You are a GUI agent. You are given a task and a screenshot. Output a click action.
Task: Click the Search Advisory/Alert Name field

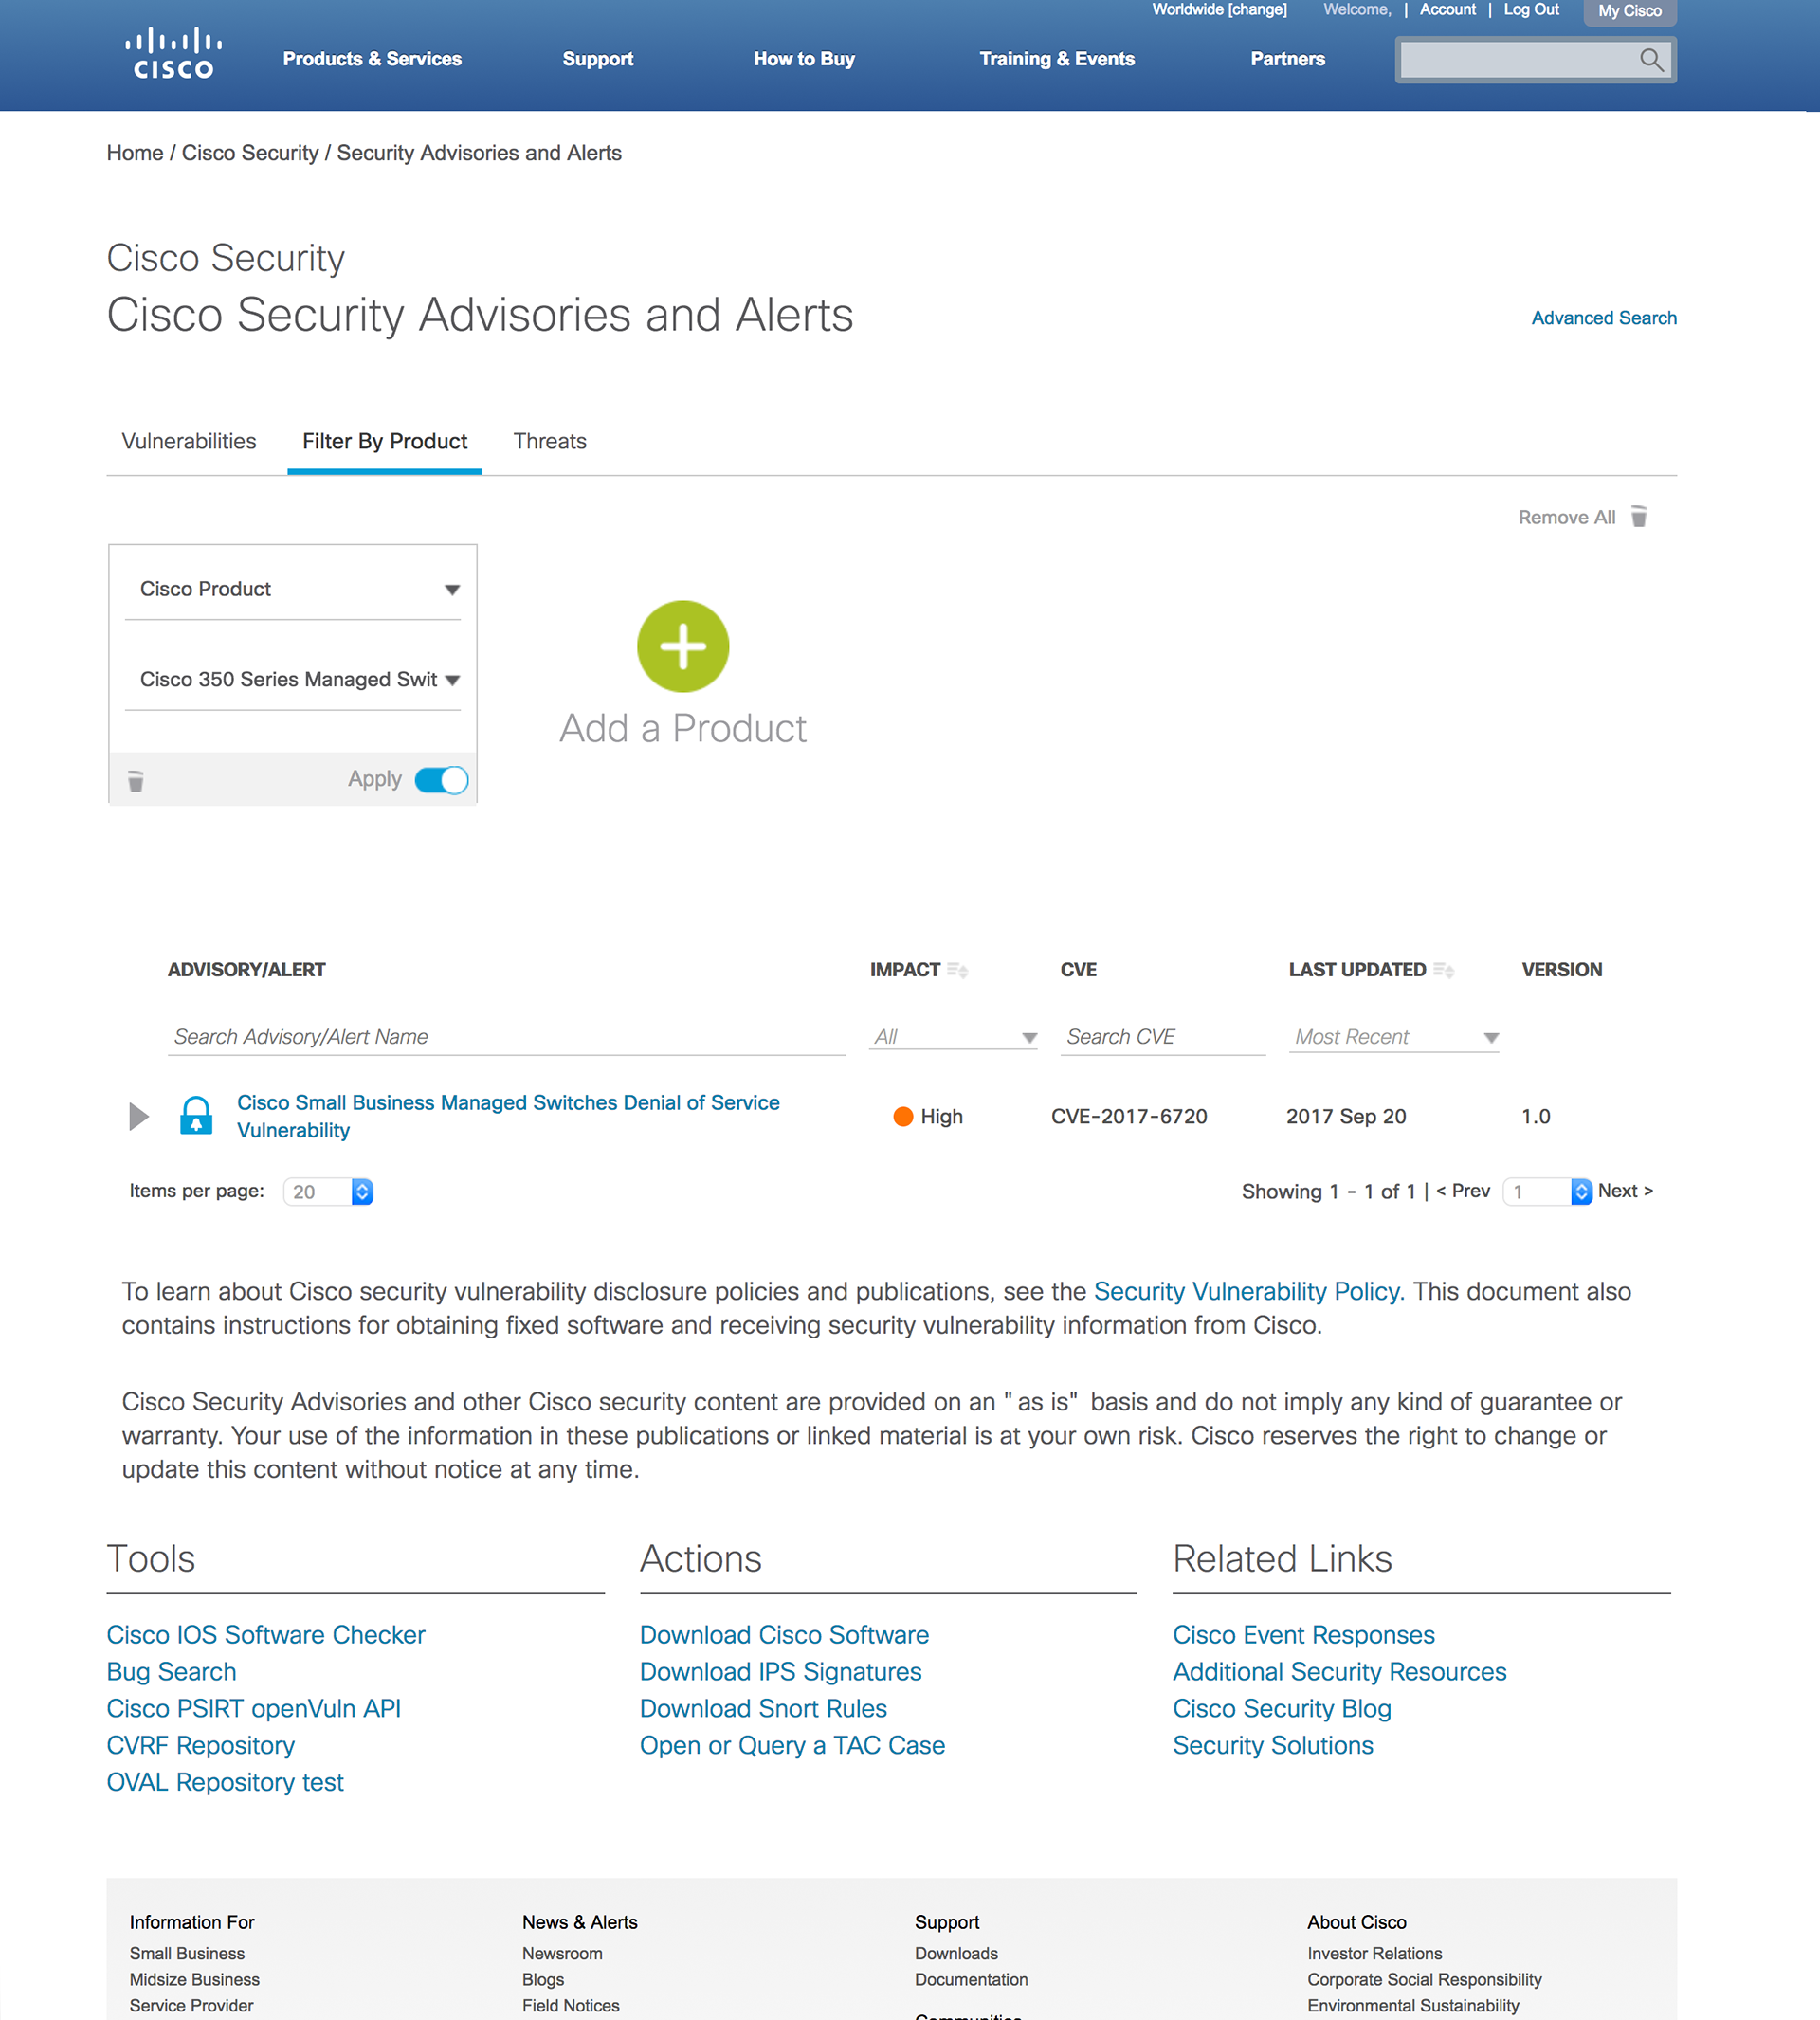[506, 1037]
